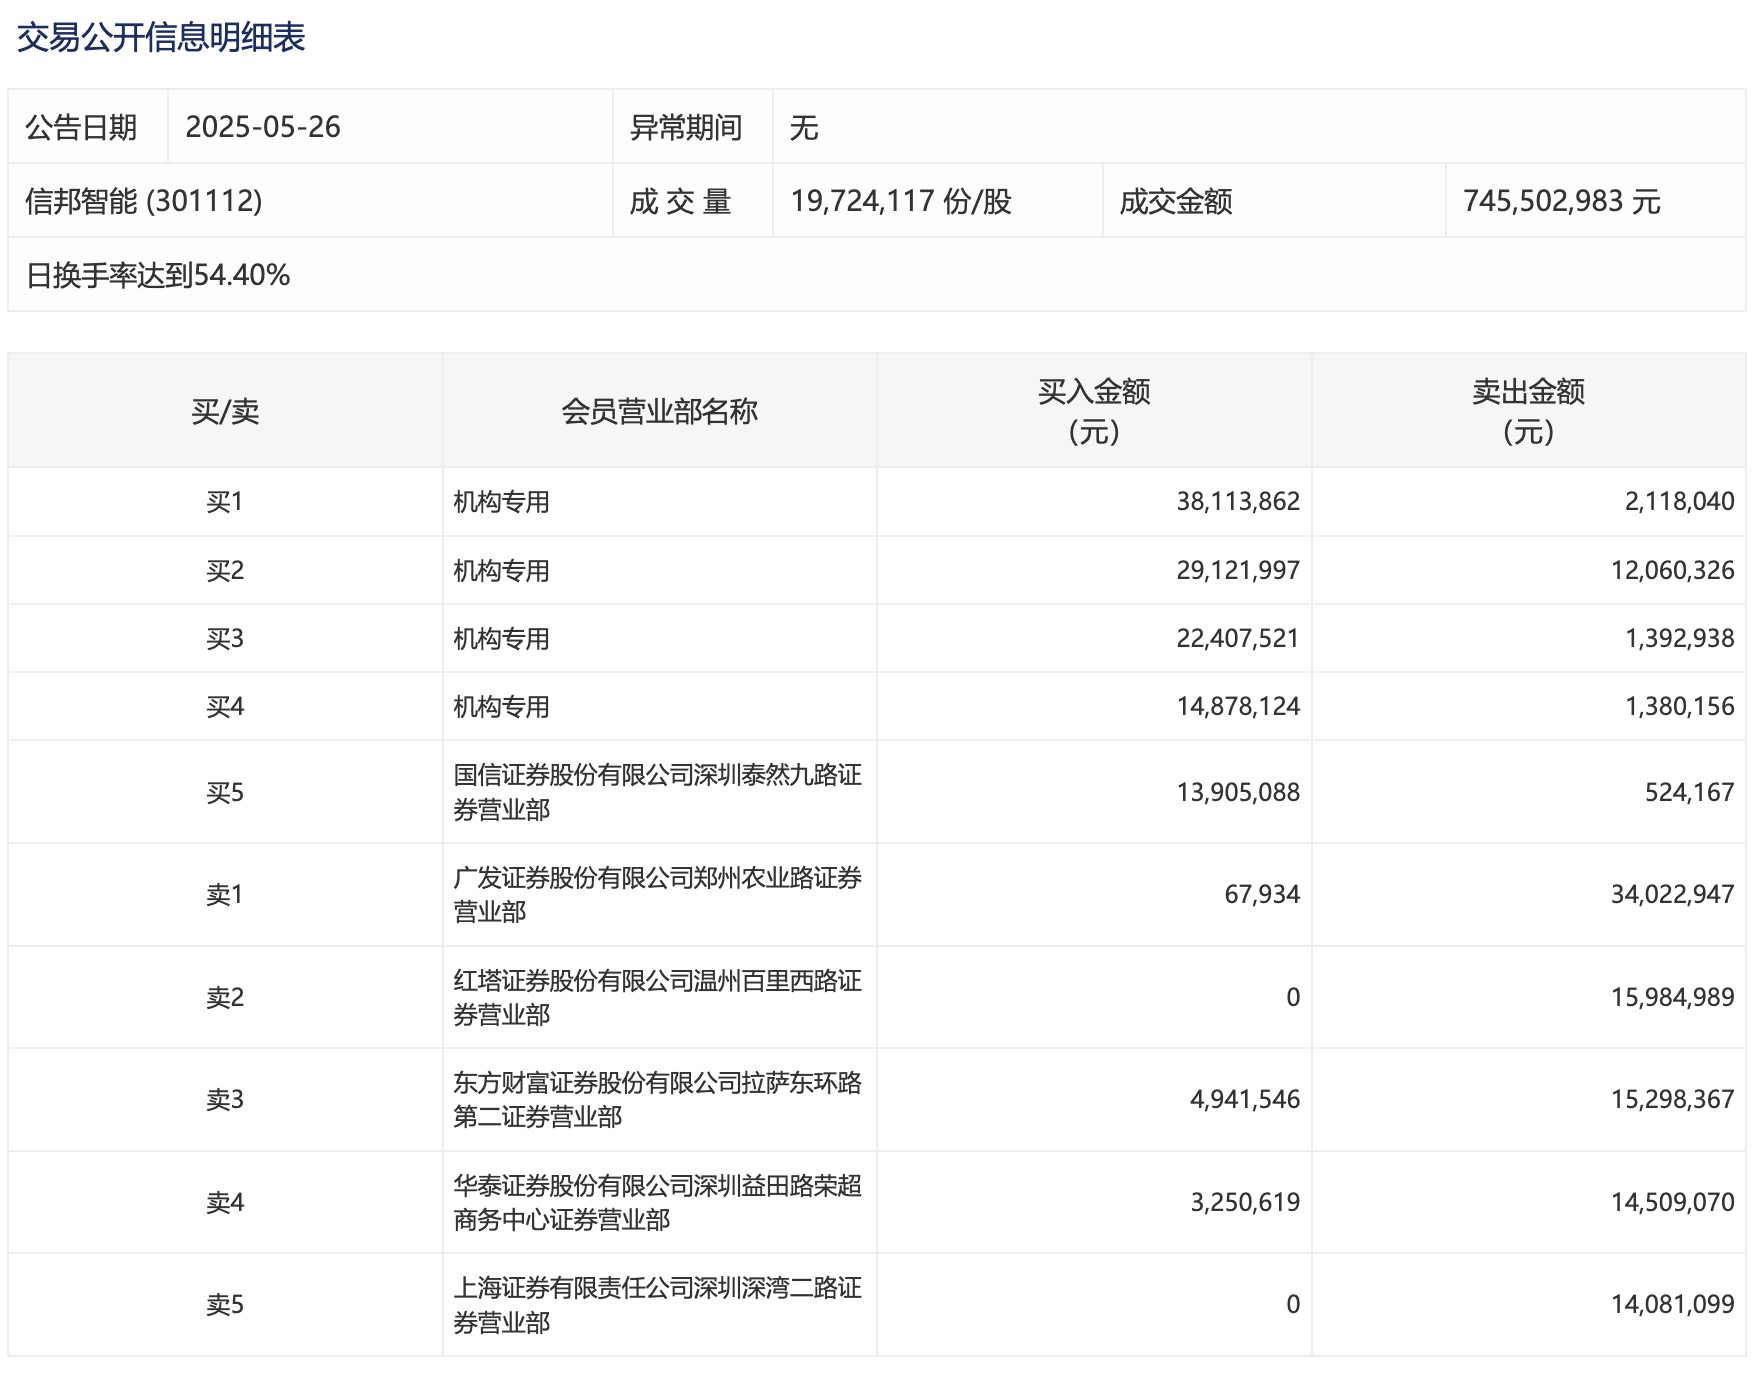Click the 买入金额 column header
The height and width of the screenshot is (1376, 1758).
pyautogui.click(x=1093, y=411)
